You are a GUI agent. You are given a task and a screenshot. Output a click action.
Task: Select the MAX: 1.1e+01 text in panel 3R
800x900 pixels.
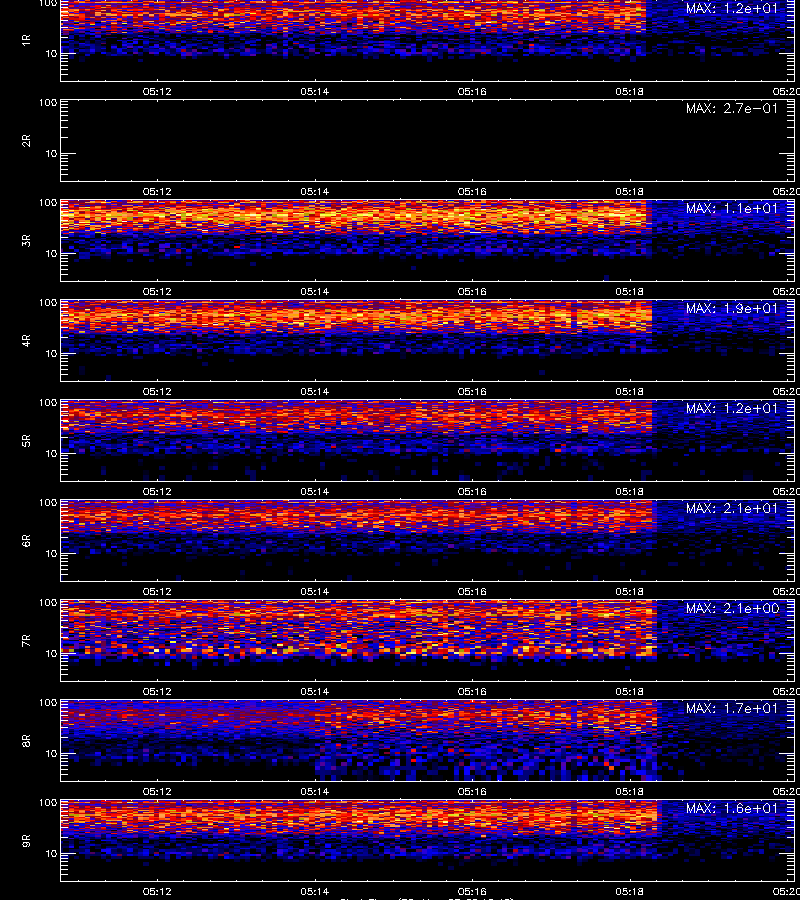click(732, 208)
